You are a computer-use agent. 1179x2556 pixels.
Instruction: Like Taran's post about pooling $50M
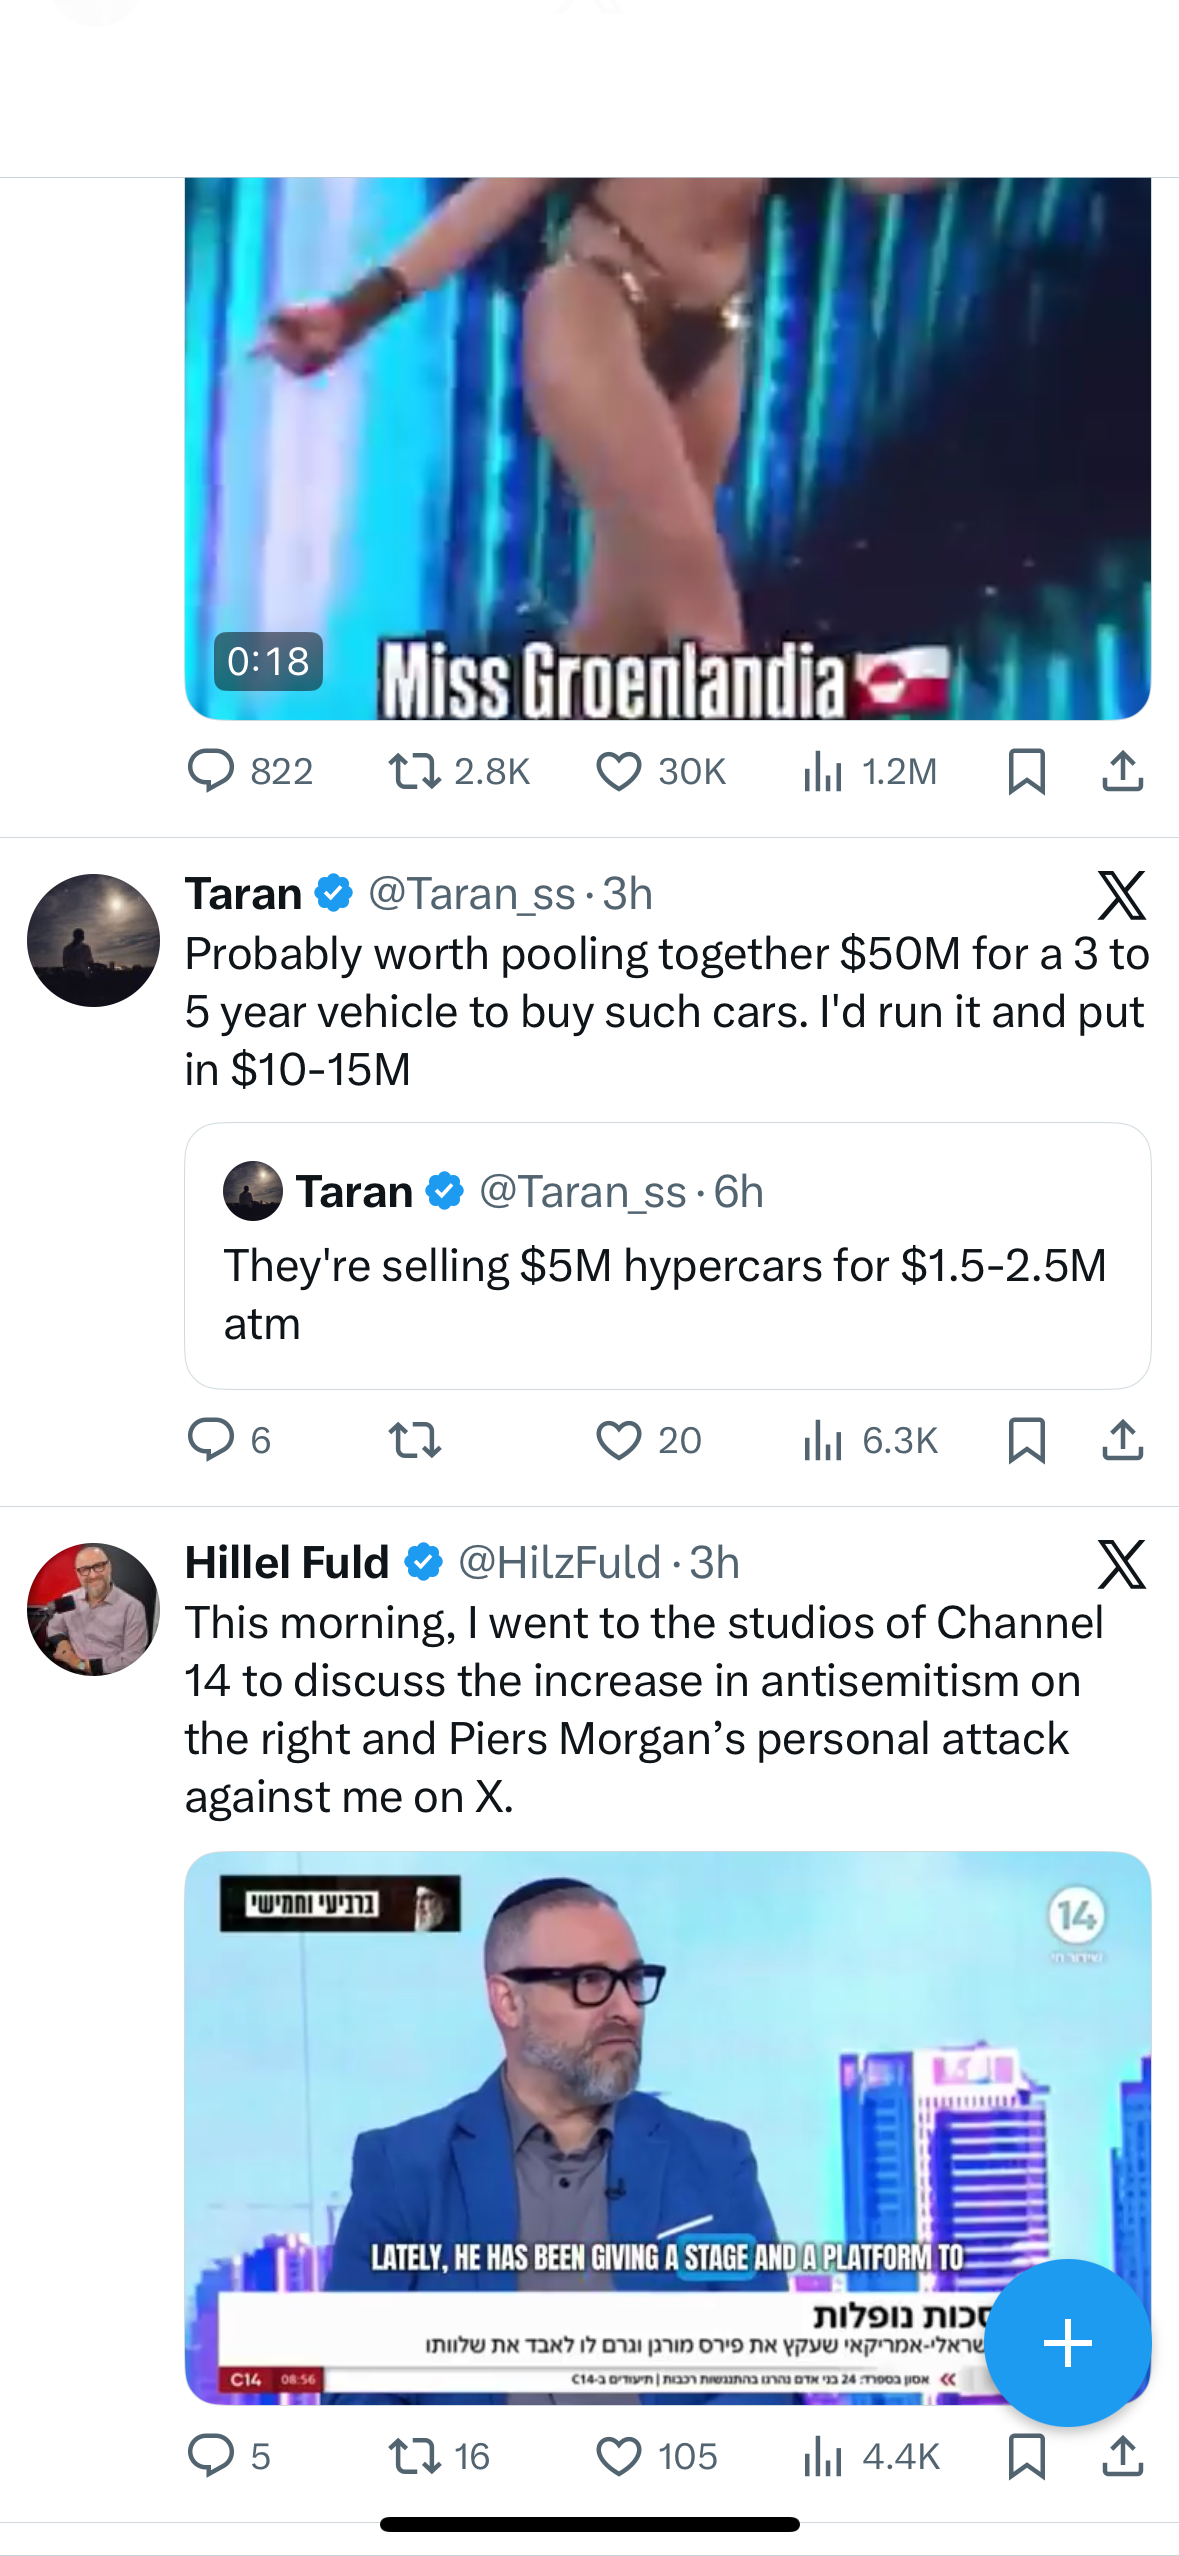click(x=648, y=1441)
